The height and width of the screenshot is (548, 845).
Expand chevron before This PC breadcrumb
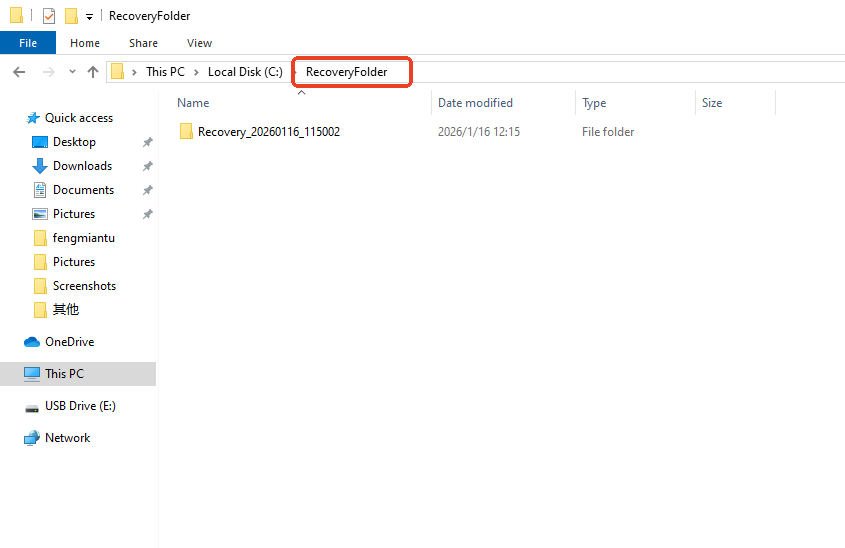[x=134, y=72]
